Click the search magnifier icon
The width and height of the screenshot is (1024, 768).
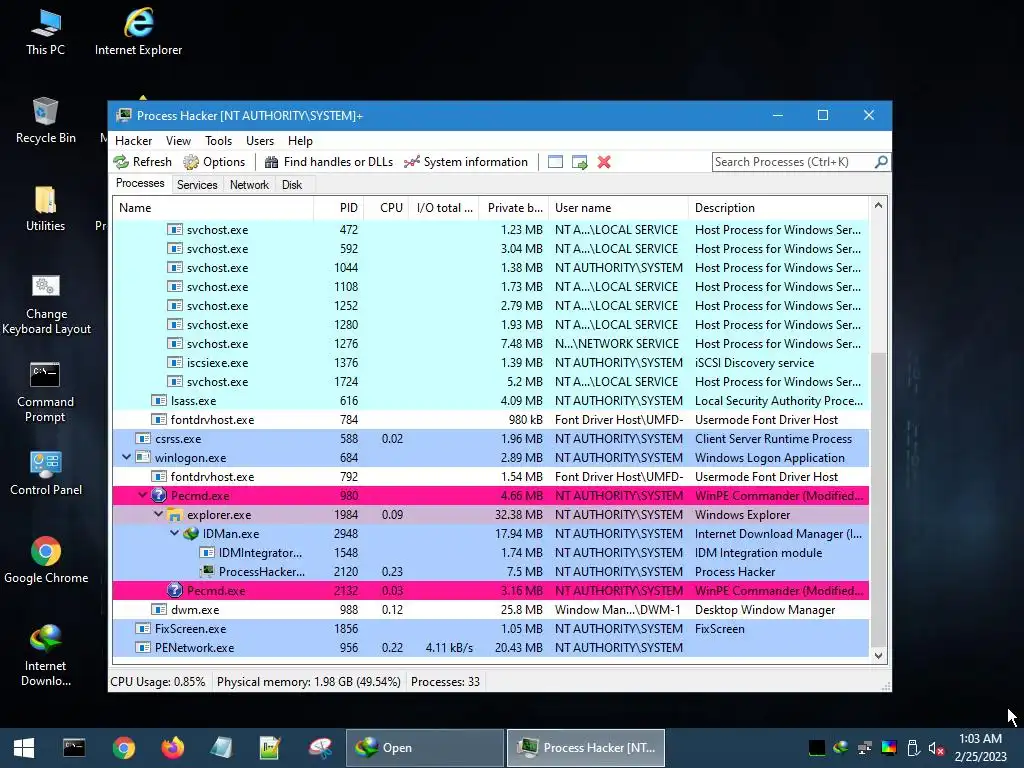click(881, 161)
